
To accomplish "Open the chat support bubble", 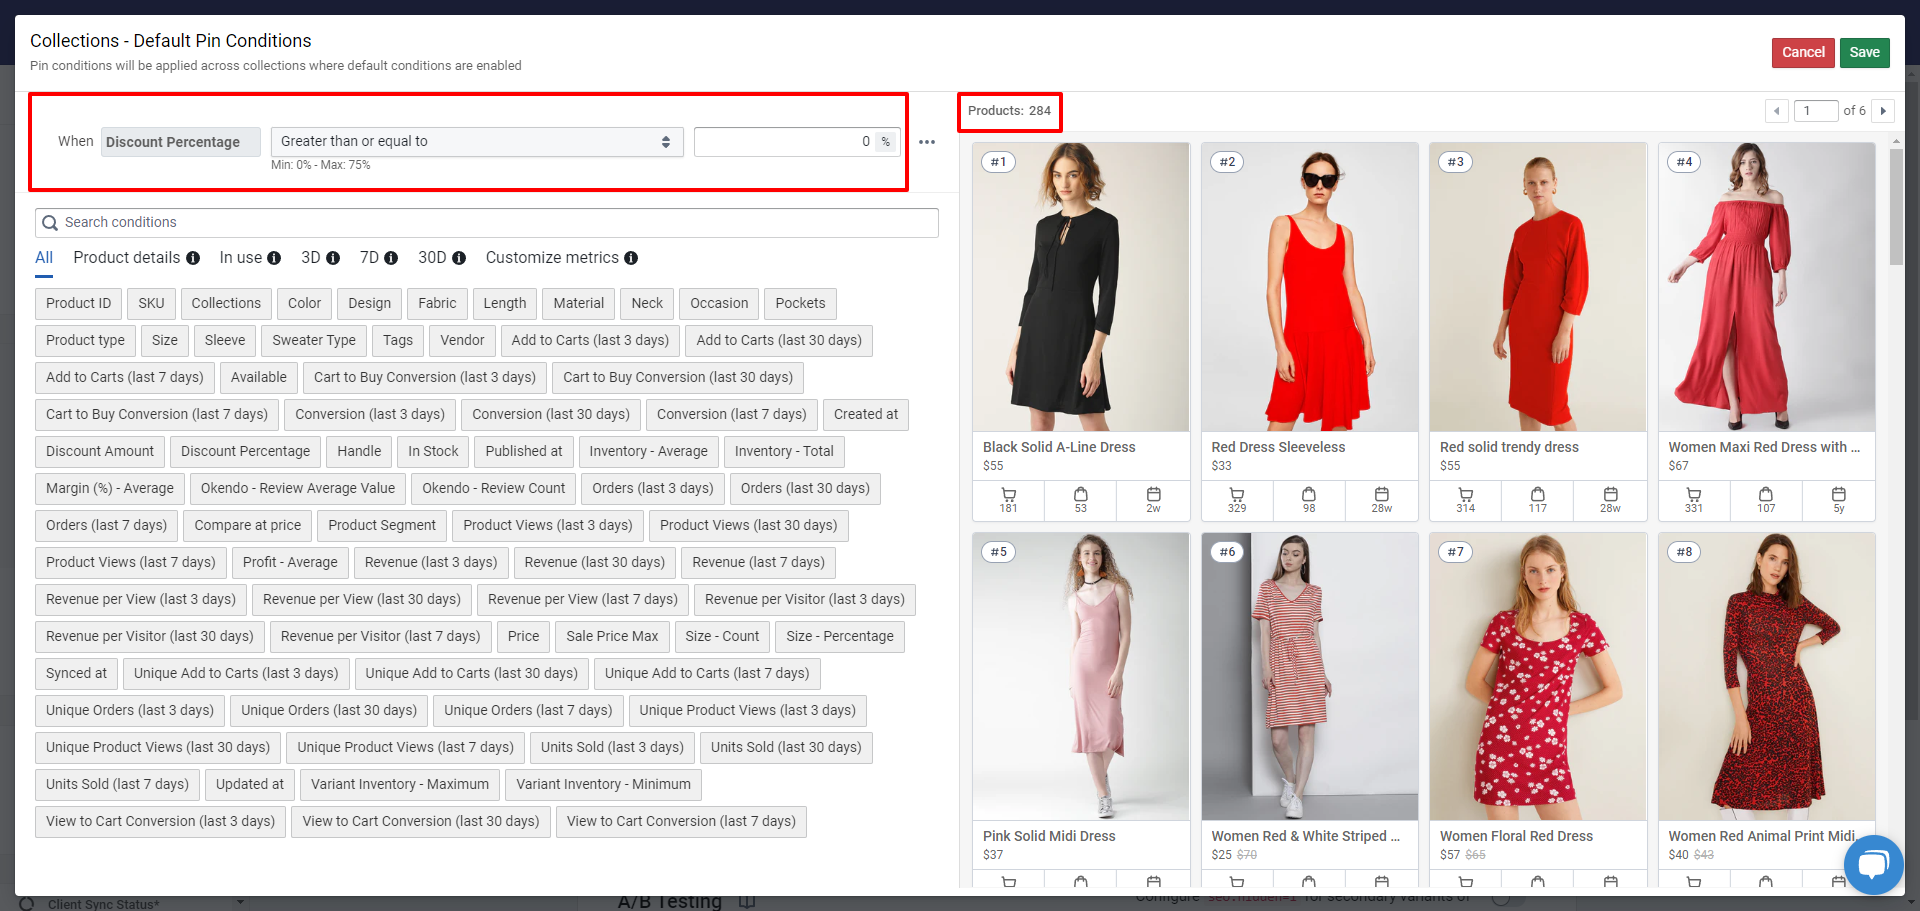I will tap(1873, 864).
